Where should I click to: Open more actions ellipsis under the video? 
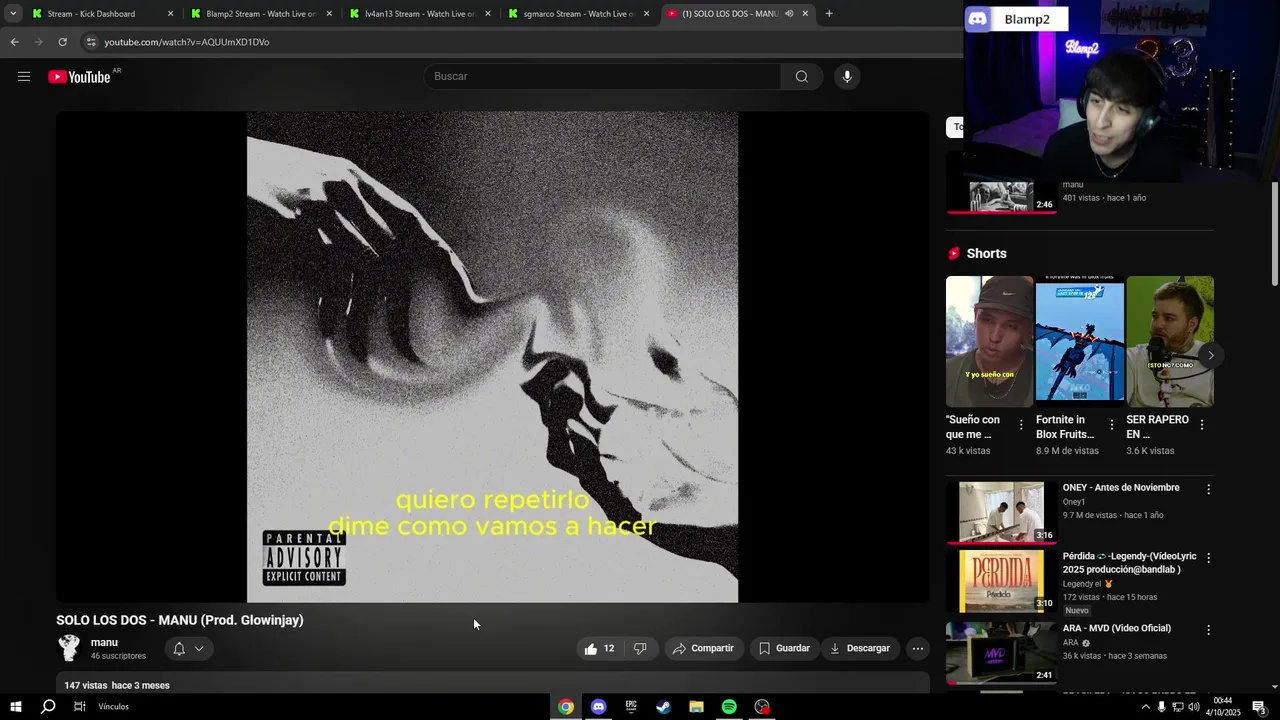pyautogui.click(x=917, y=648)
